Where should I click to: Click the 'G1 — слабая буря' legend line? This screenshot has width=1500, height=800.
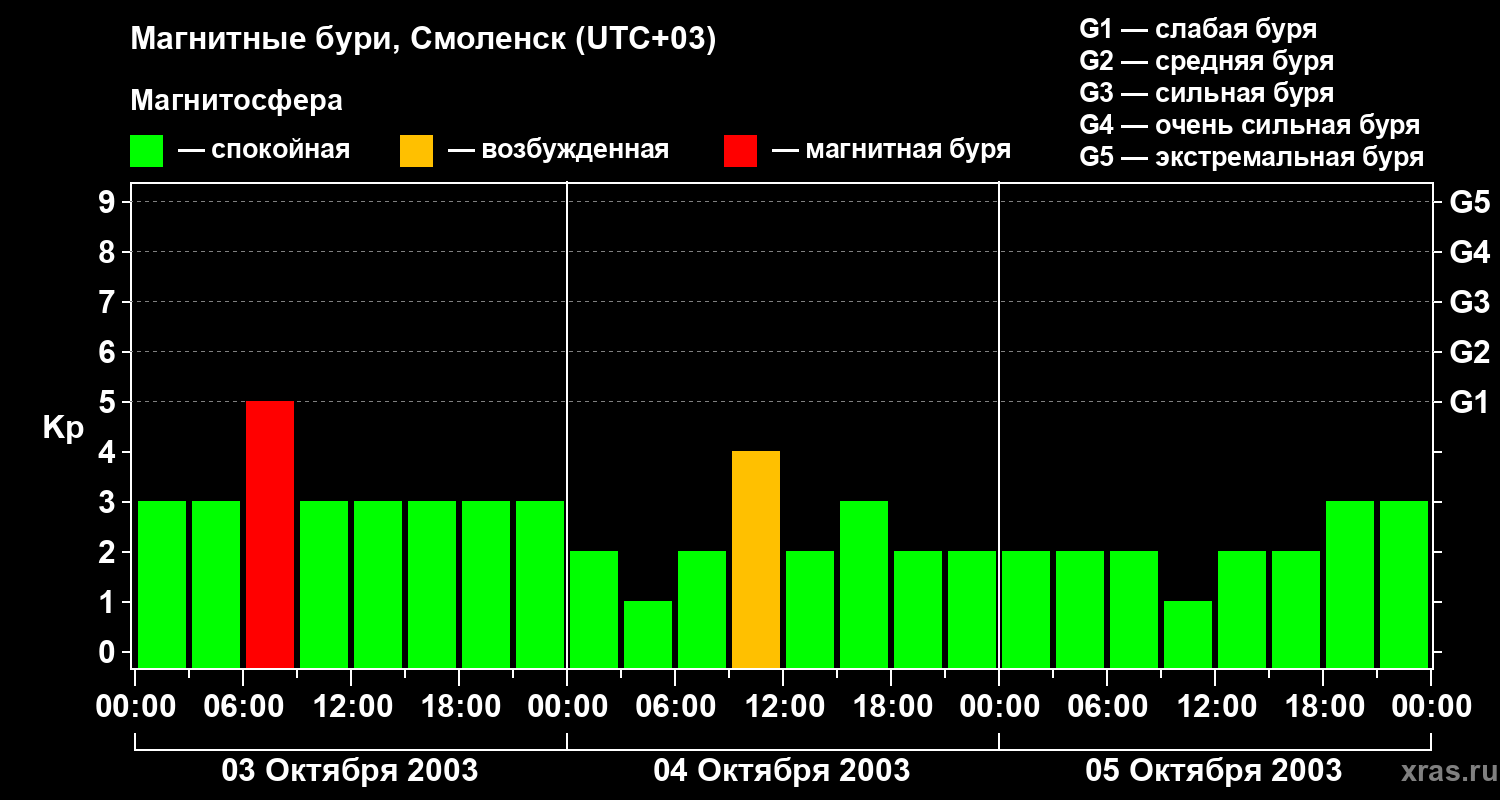point(1198,29)
